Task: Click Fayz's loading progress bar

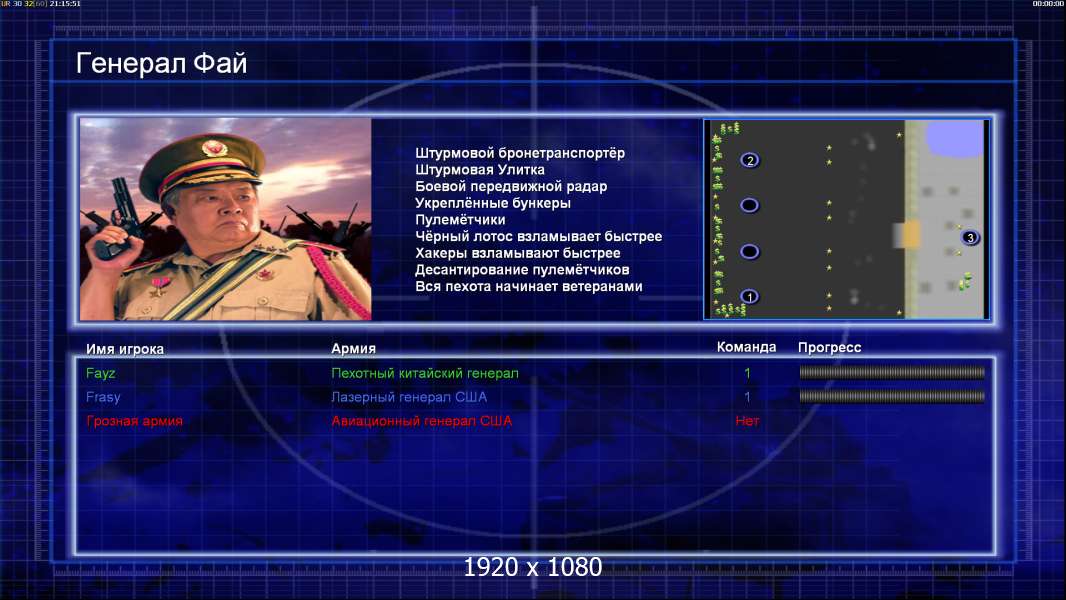Action: click(892, 372)
